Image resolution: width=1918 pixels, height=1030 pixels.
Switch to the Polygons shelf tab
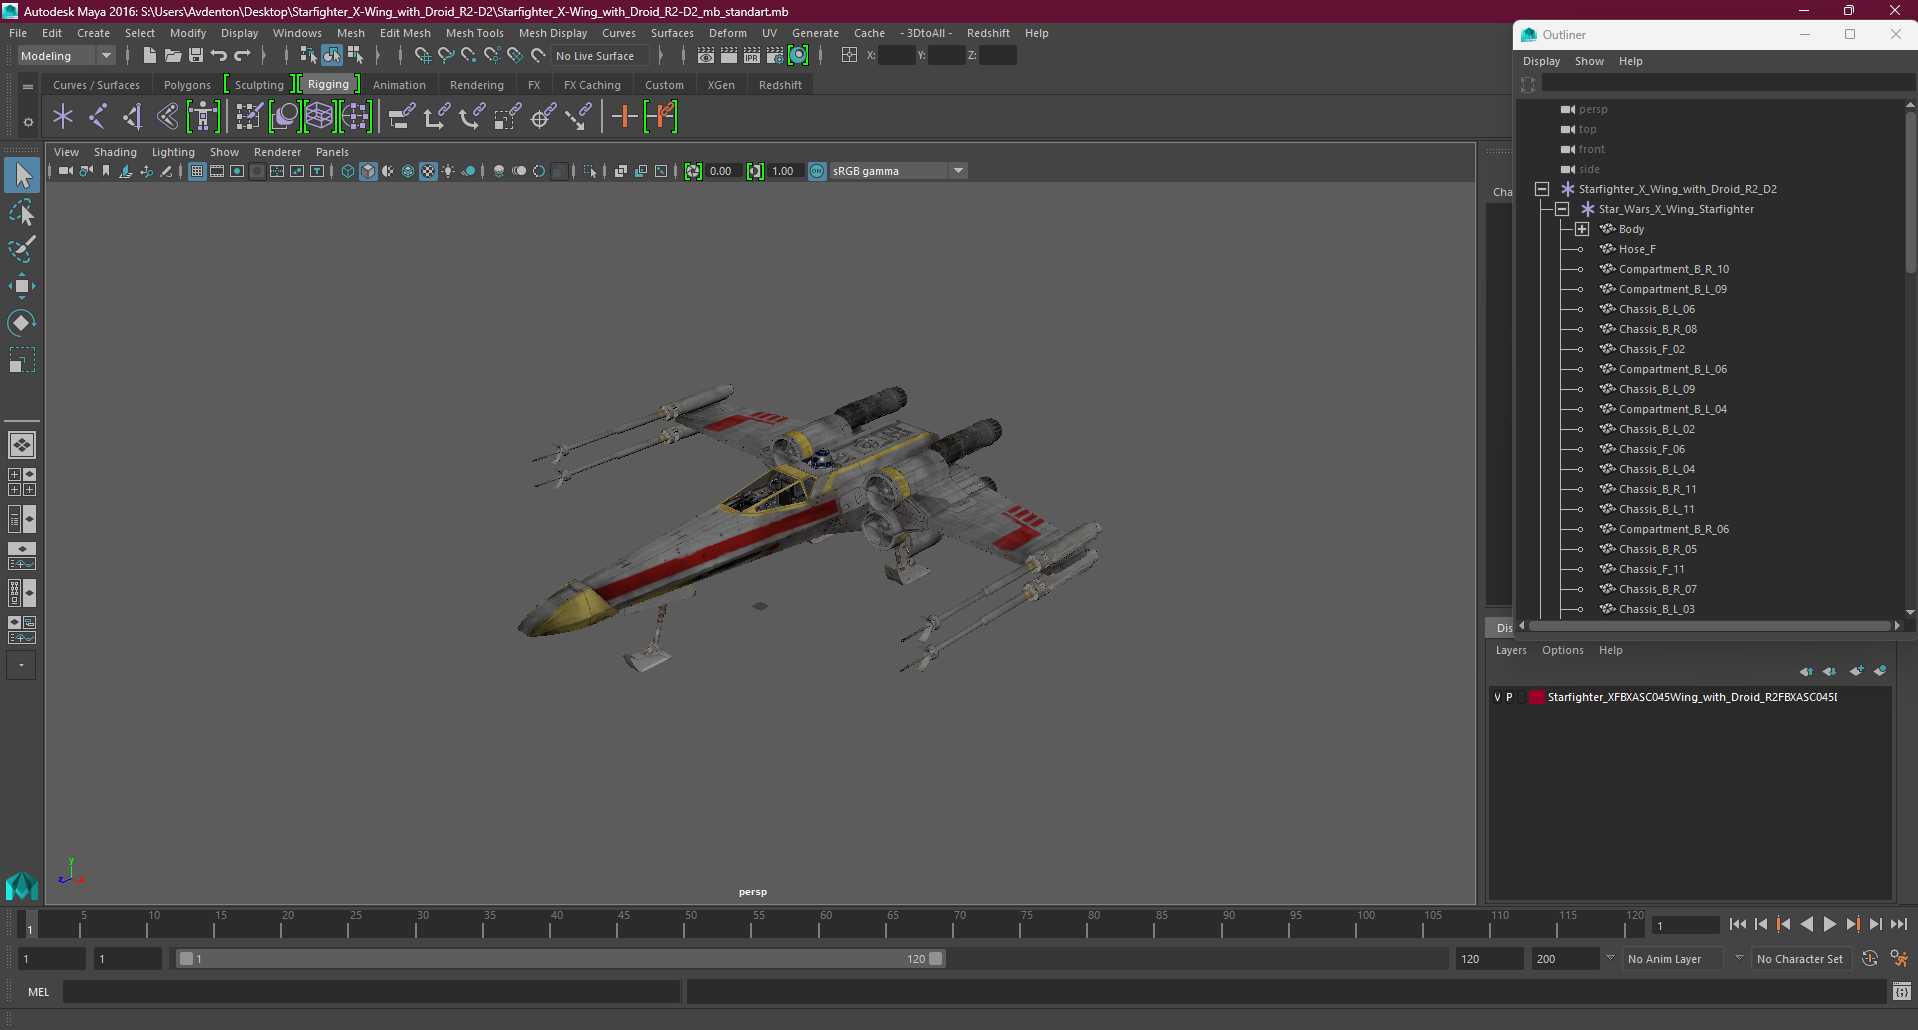coord(187,85)
